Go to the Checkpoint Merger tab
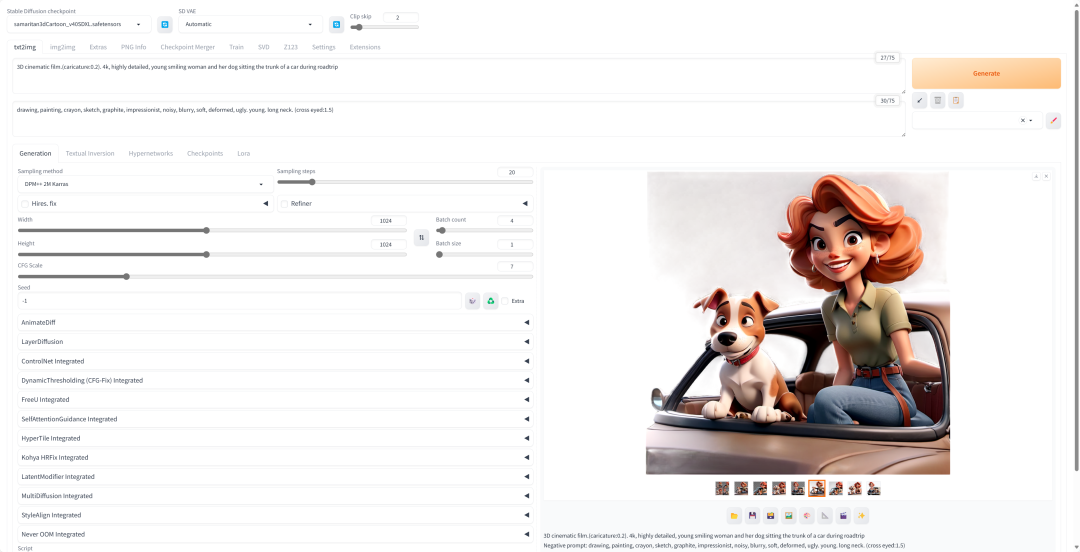The image size is (1080, 552). tap(187, 47)
